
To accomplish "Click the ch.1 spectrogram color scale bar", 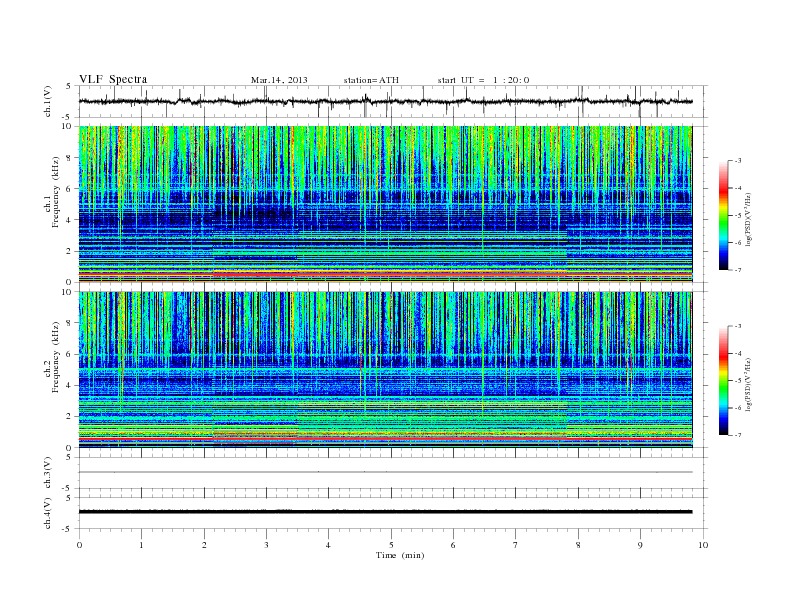I will click(724, 216).
